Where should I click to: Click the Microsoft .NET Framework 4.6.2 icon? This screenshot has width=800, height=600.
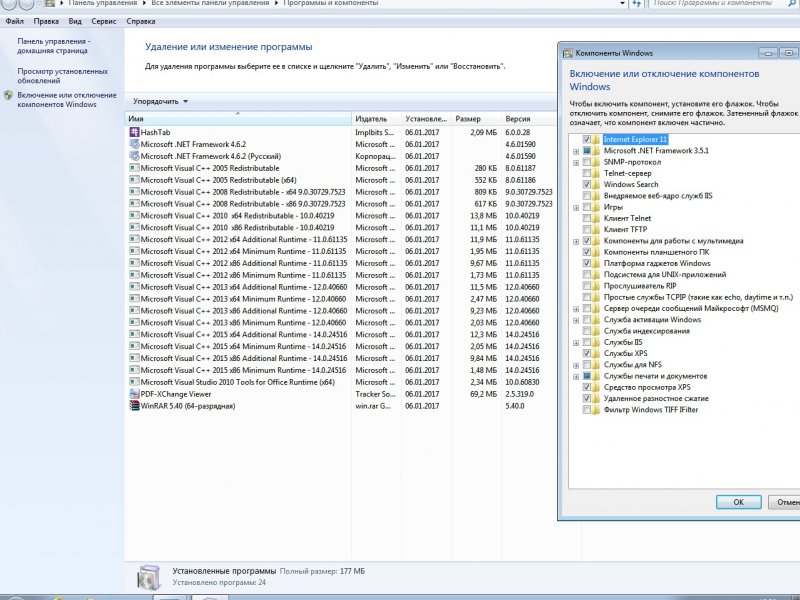click(x=134, y=144)
